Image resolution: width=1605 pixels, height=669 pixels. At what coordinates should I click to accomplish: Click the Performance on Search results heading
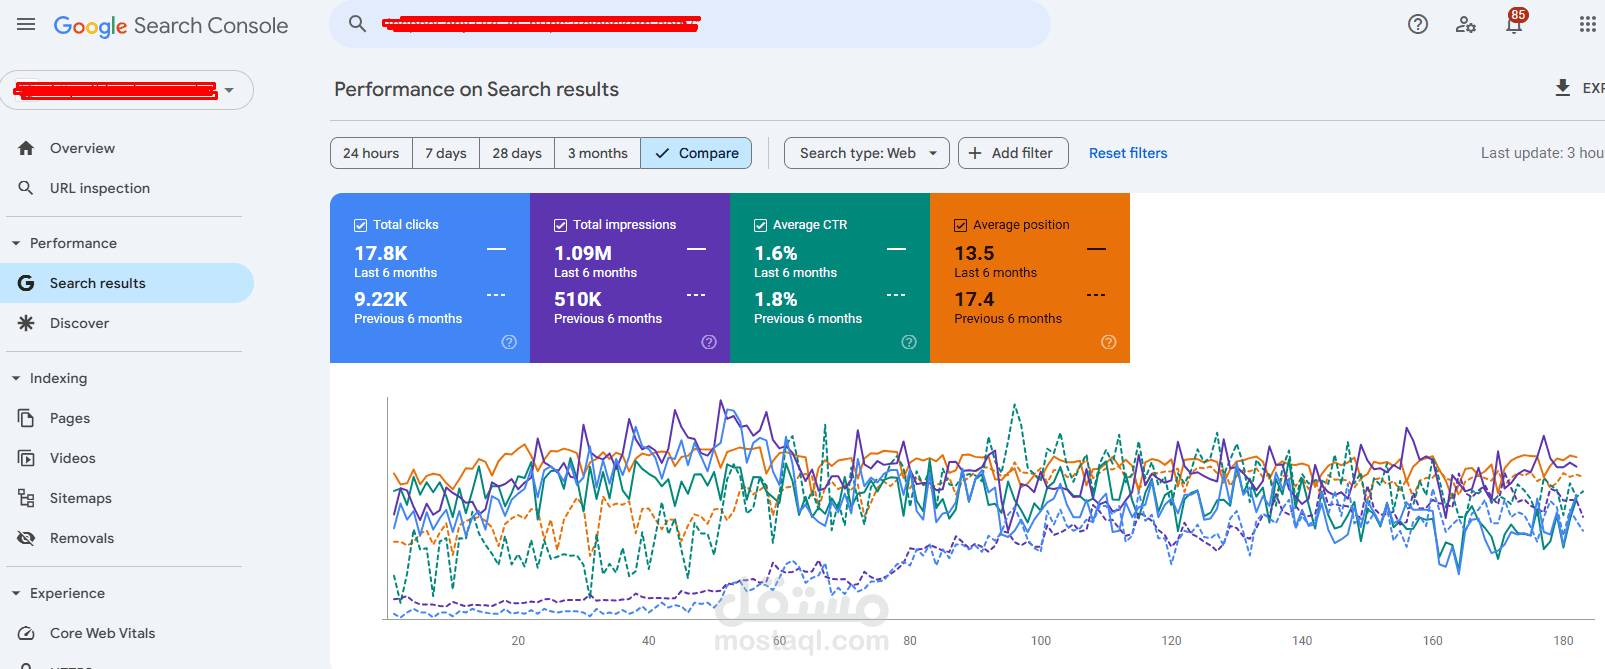click(x=477, y=89)
